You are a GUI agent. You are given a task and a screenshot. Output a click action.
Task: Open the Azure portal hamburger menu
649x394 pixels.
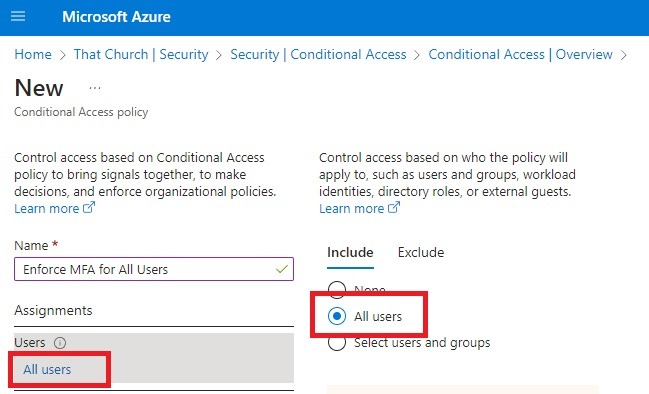pos(18,17)
